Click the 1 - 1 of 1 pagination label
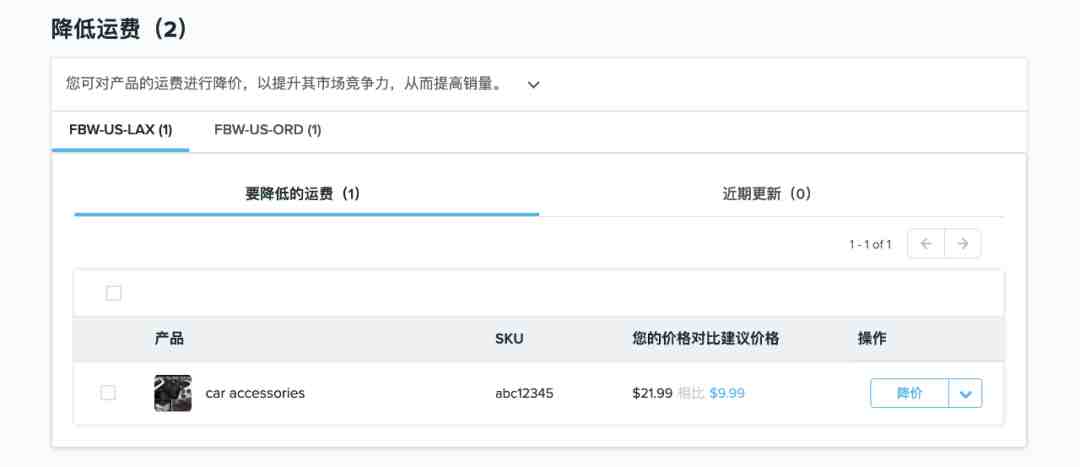The height and width of the screenshot is (467, 1080). [870, 245]
